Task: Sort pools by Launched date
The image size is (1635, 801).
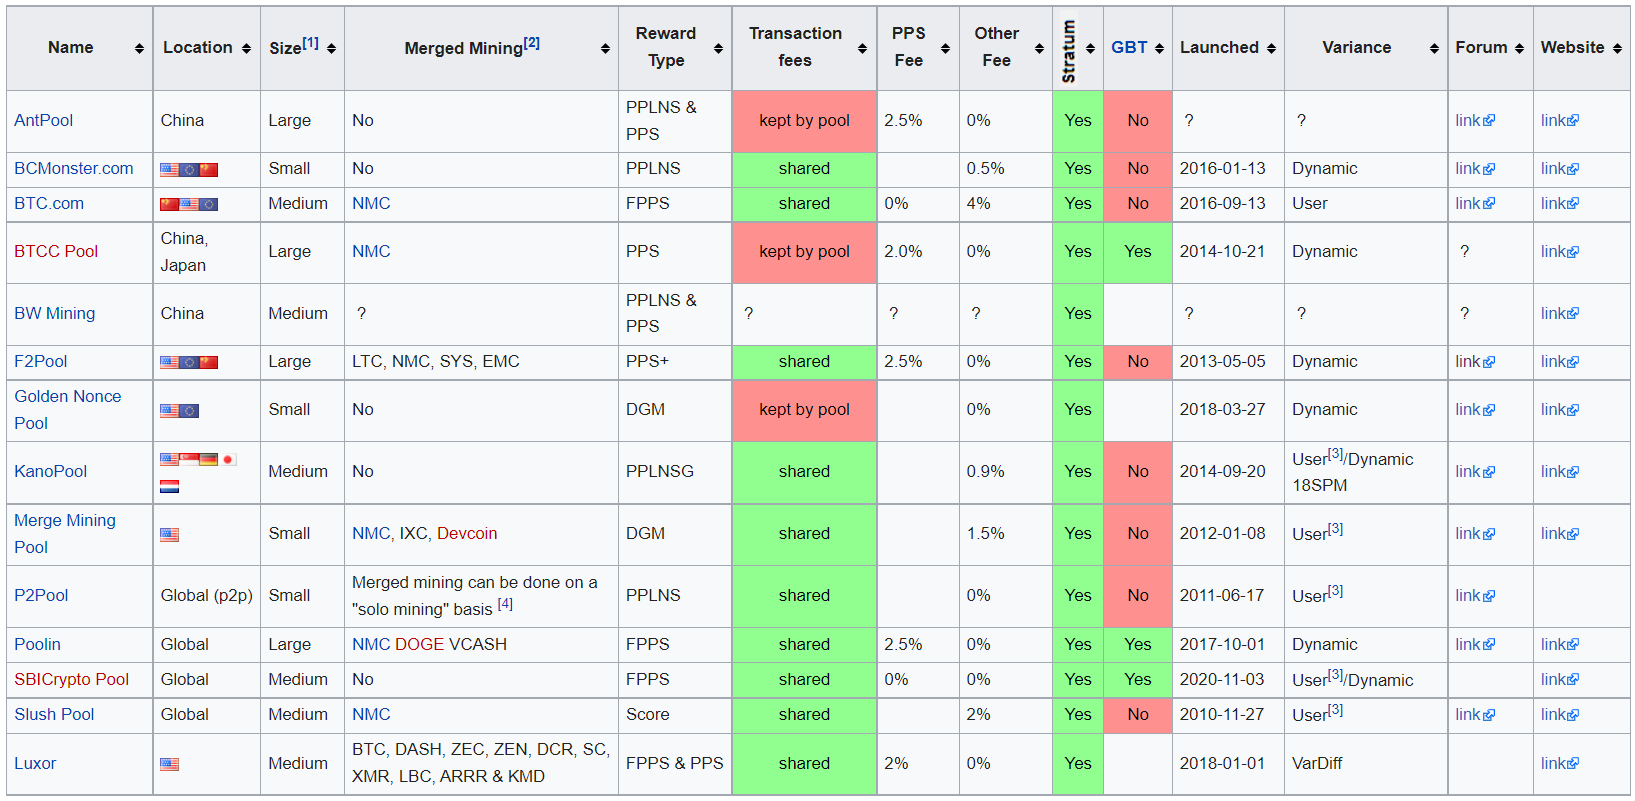Action: 1271,48
